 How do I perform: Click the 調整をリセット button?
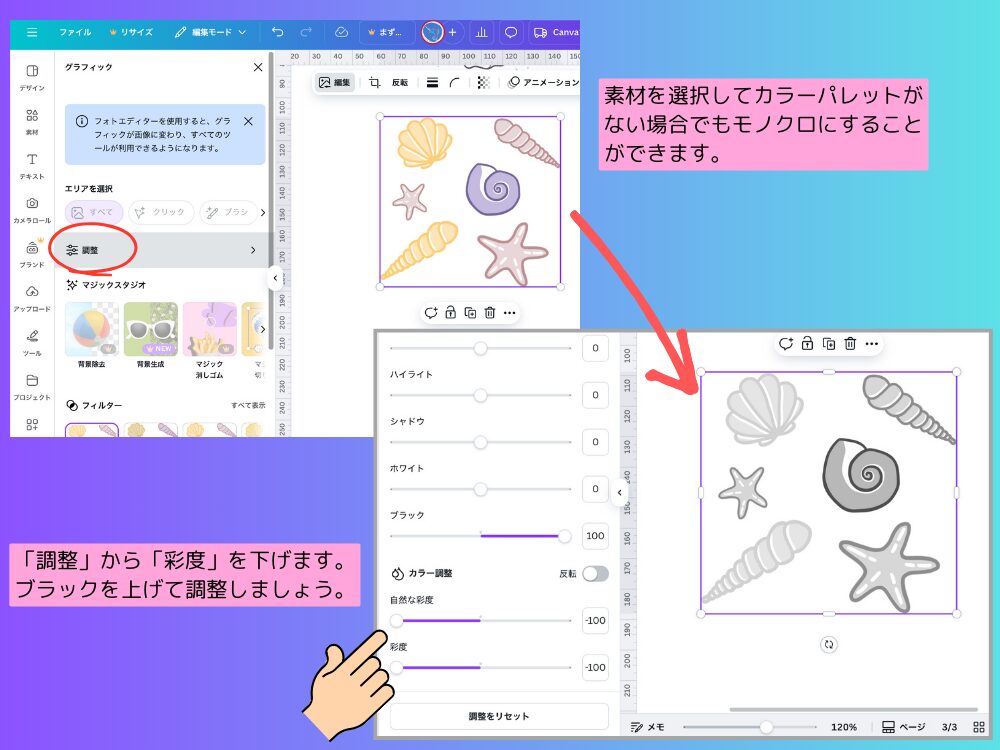point(498,715)
